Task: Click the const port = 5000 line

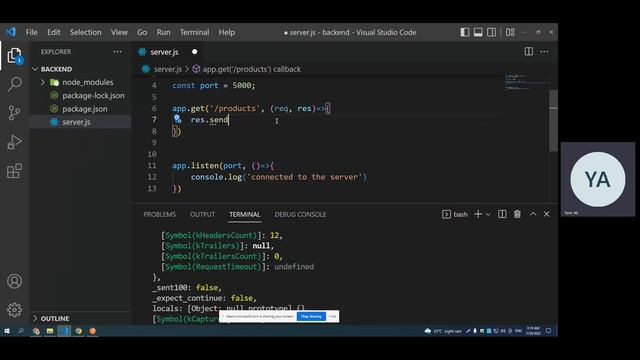Action: point(213,85)
